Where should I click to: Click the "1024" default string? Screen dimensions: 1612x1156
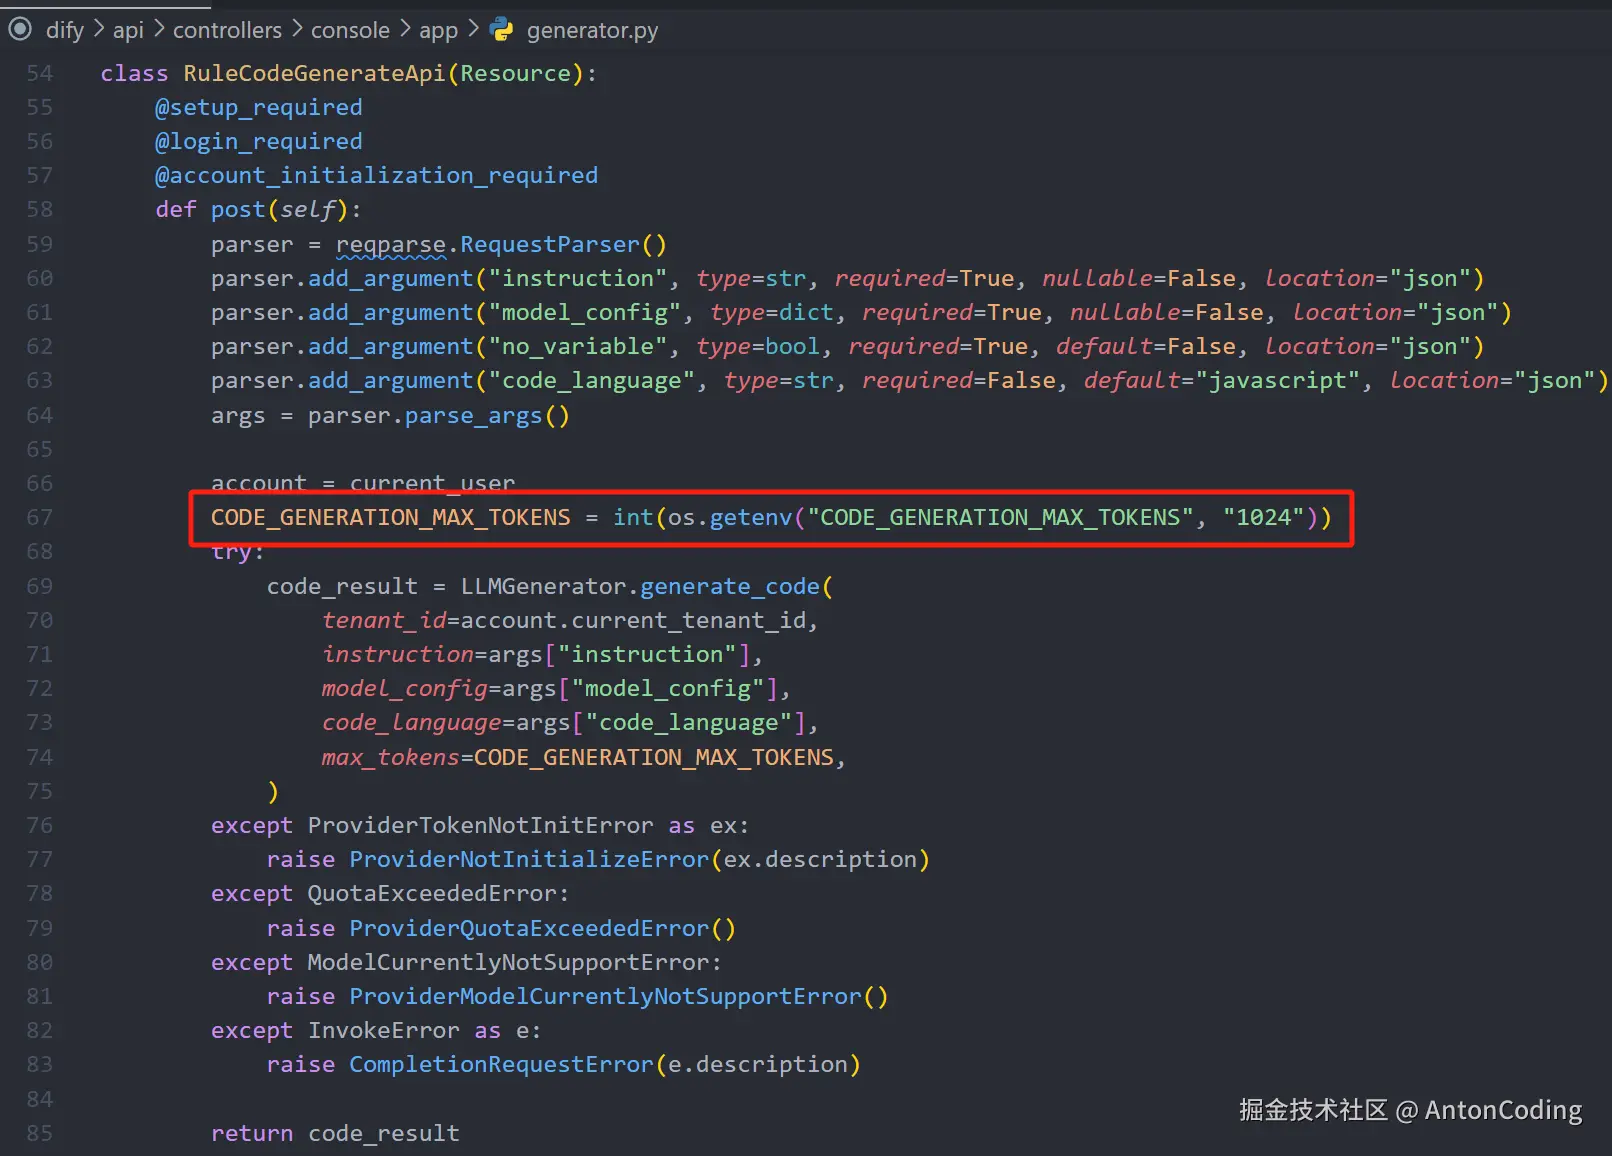1263,517
